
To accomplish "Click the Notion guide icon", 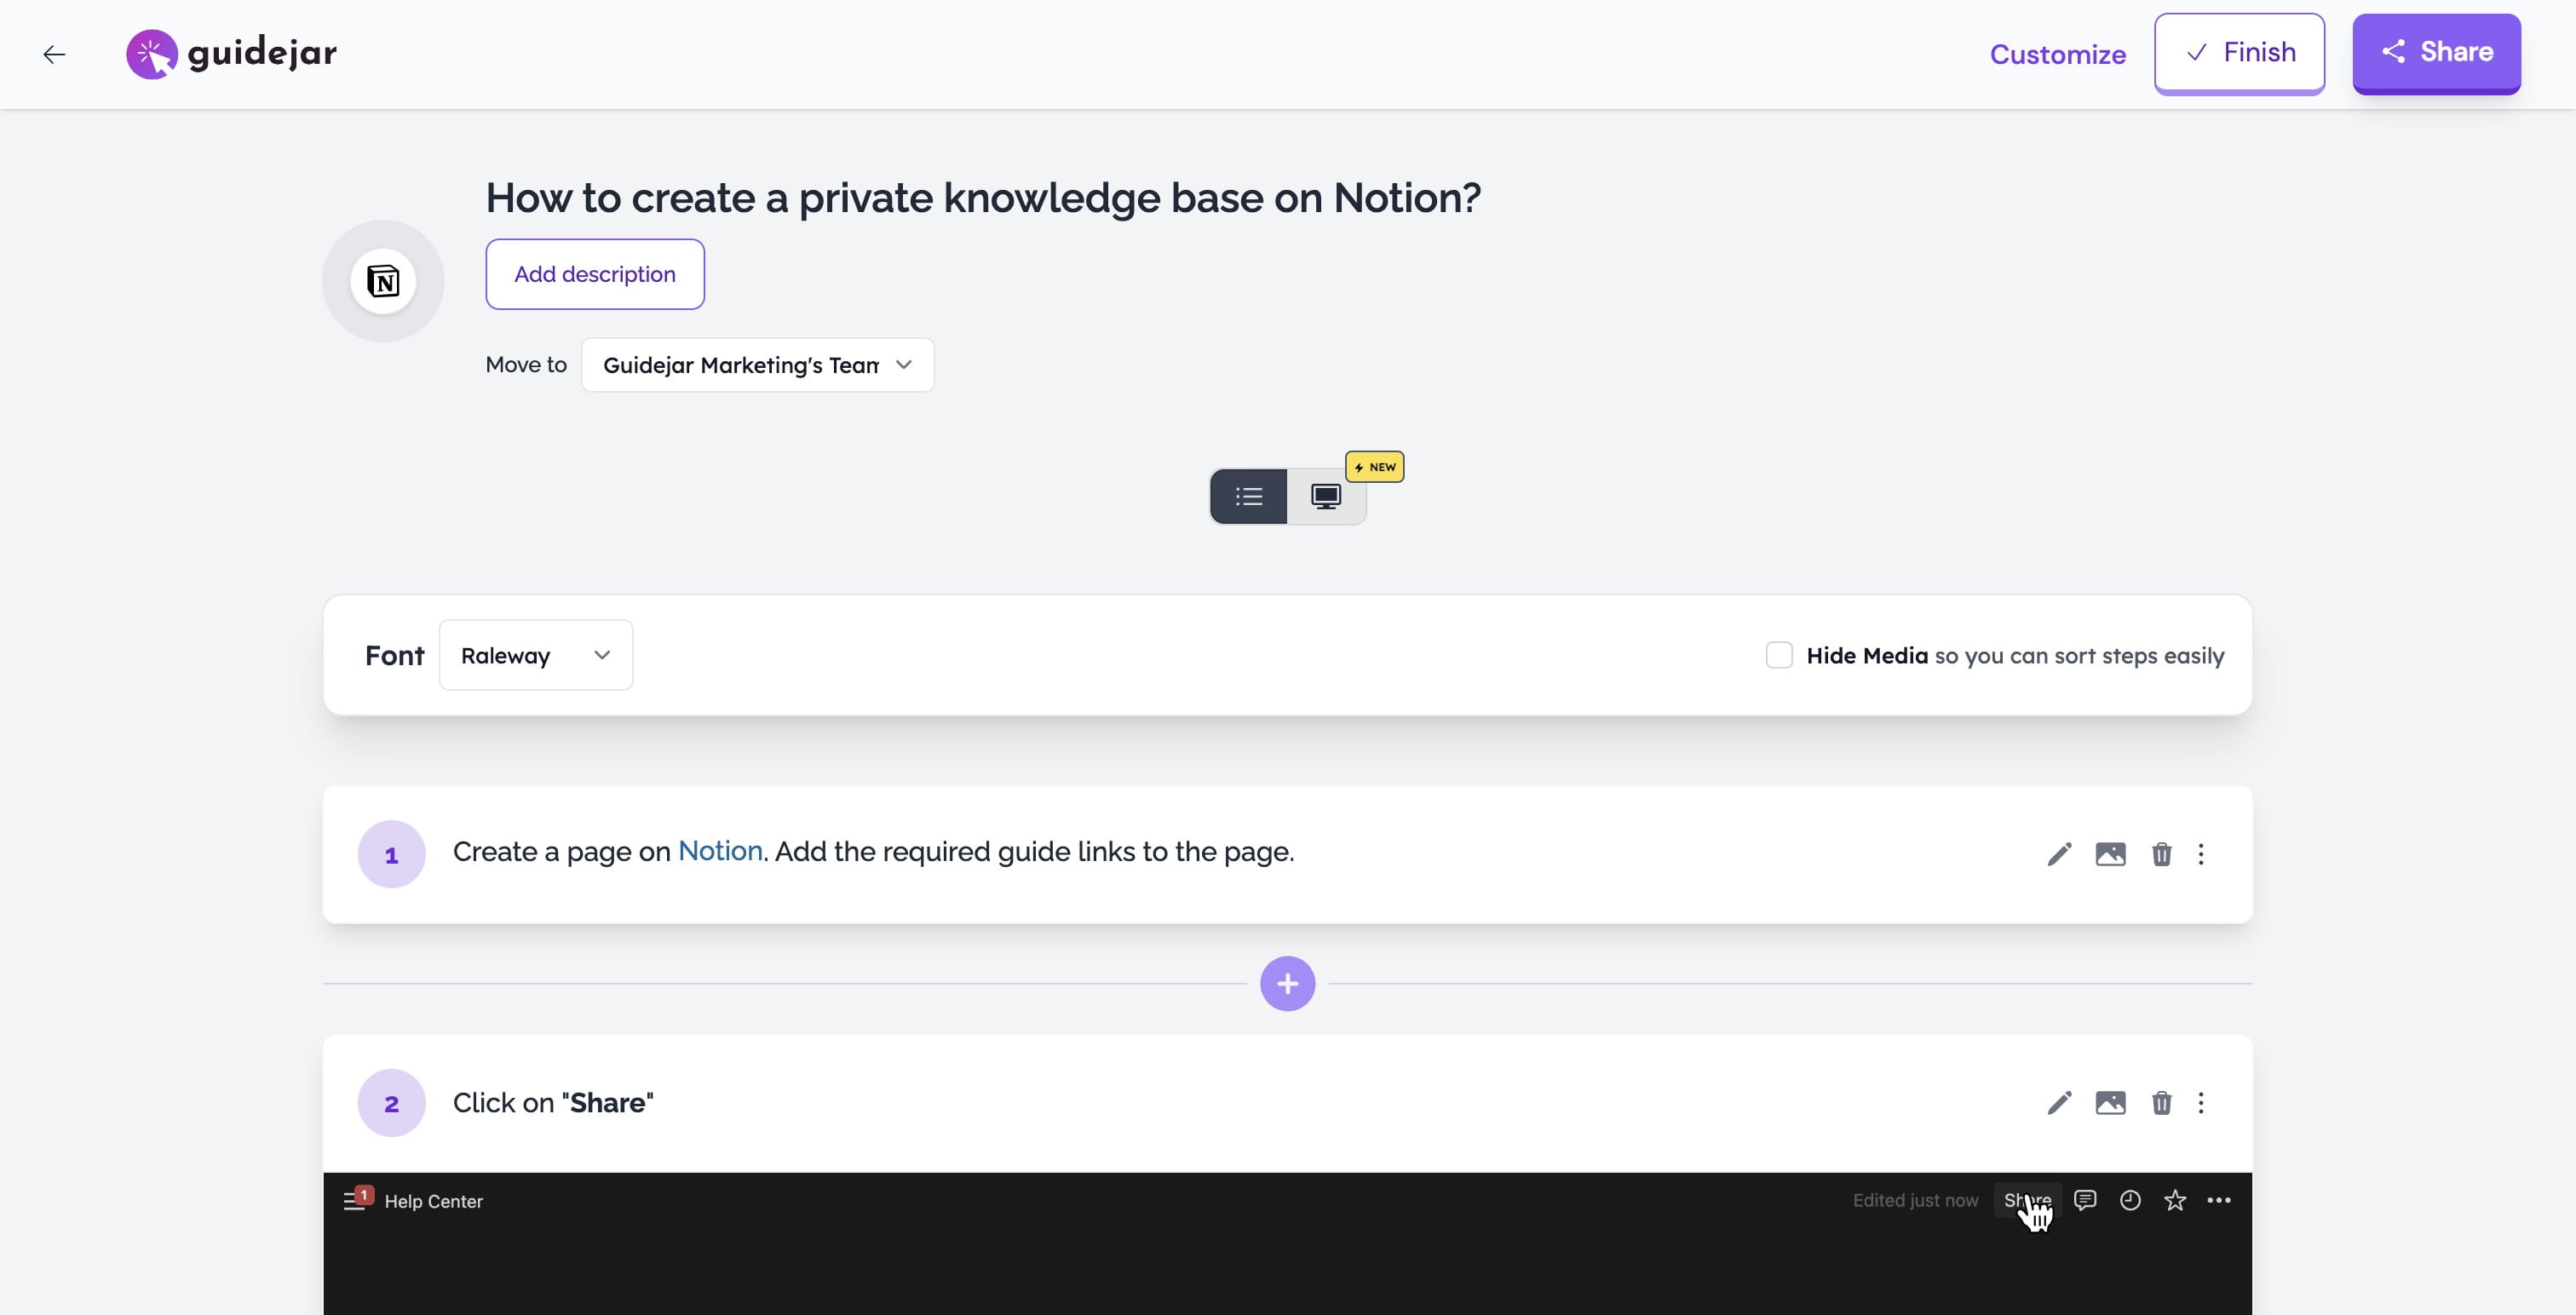I will (383, 281).
